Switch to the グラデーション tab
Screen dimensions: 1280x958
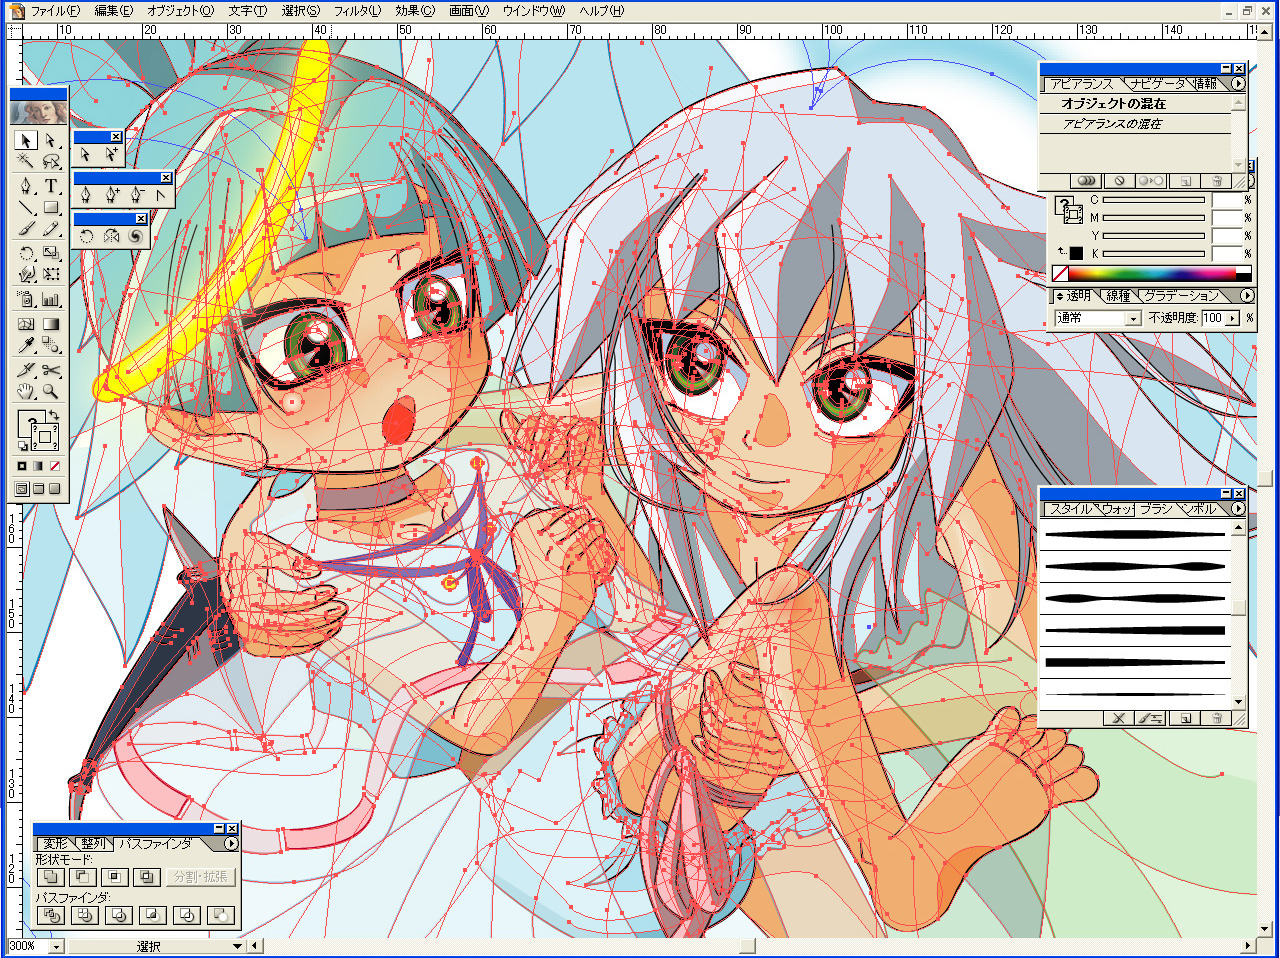pos(1182,296)
